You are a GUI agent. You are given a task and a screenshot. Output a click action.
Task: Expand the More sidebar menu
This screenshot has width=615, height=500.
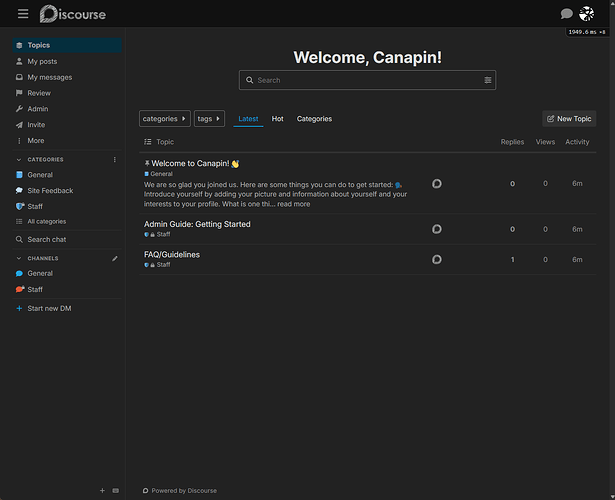[67, 140]
